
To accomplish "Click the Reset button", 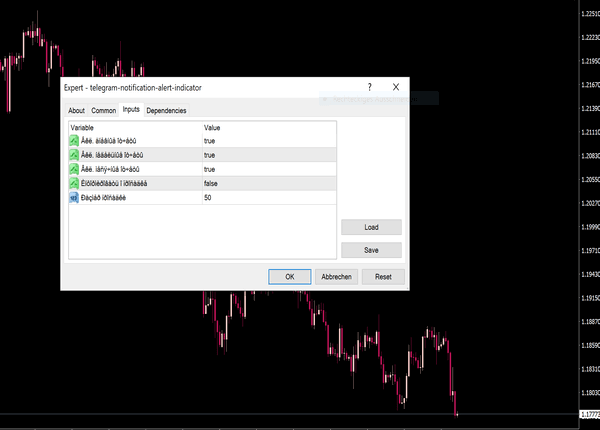I will tap(383, 277).
